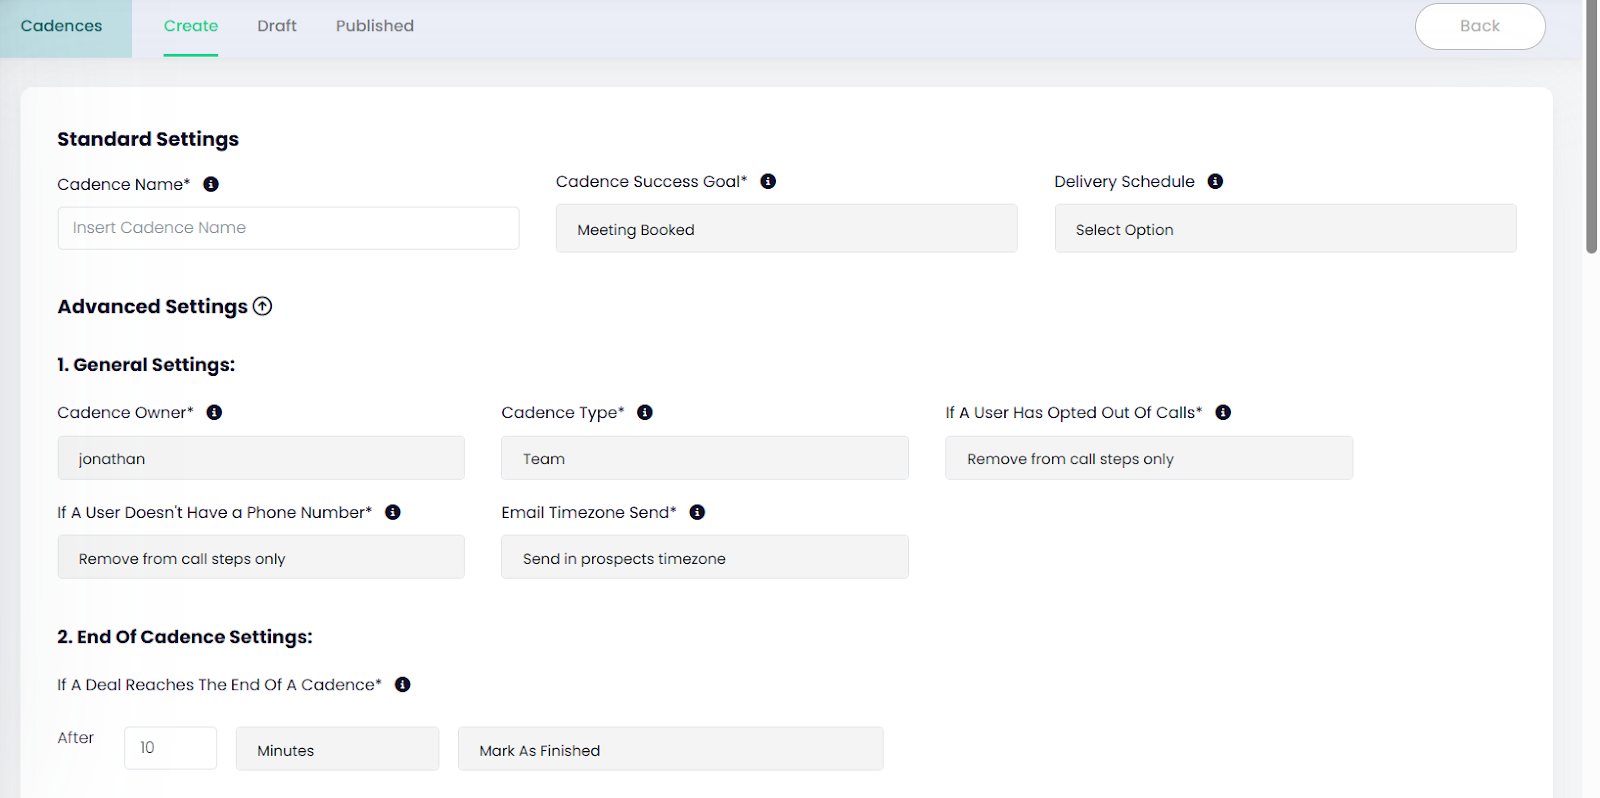
Task: Click the Insert Cadence Name field
Action: pos(288,228)
